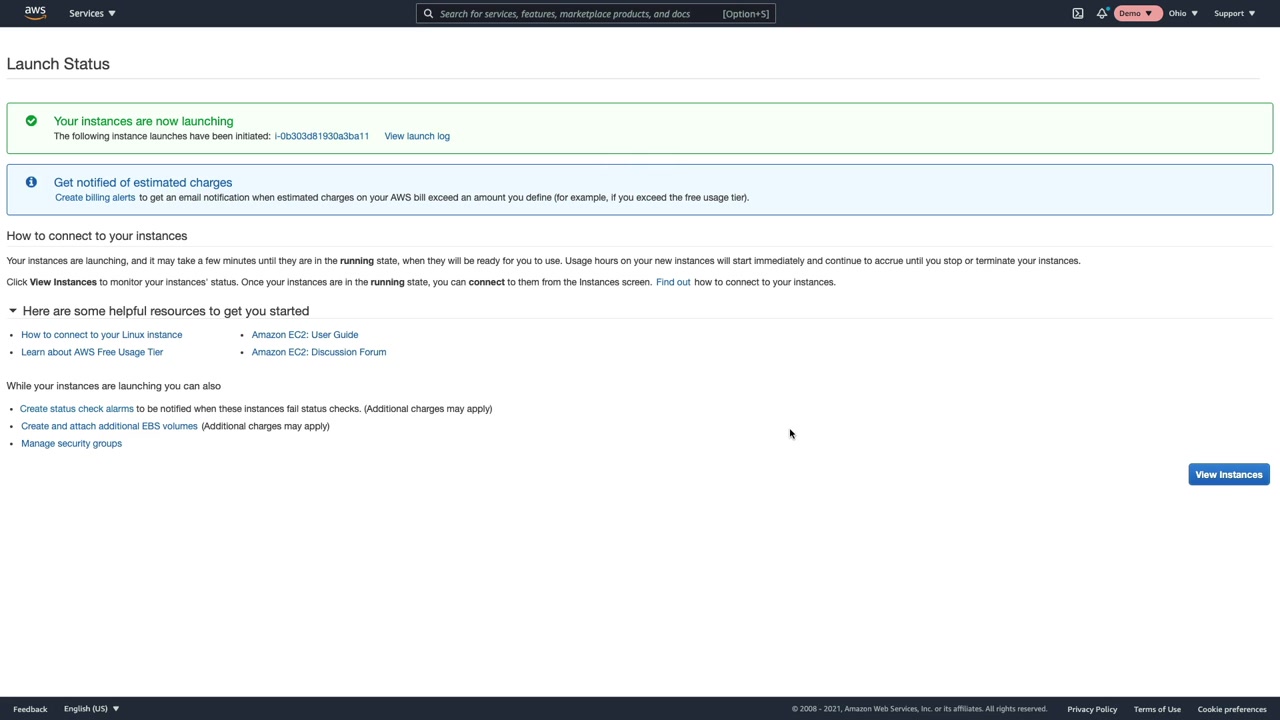Viewport: 1280px width, 720px height.
Task: Open the Privacy Policy
Action: click(x=1092, y=709)
